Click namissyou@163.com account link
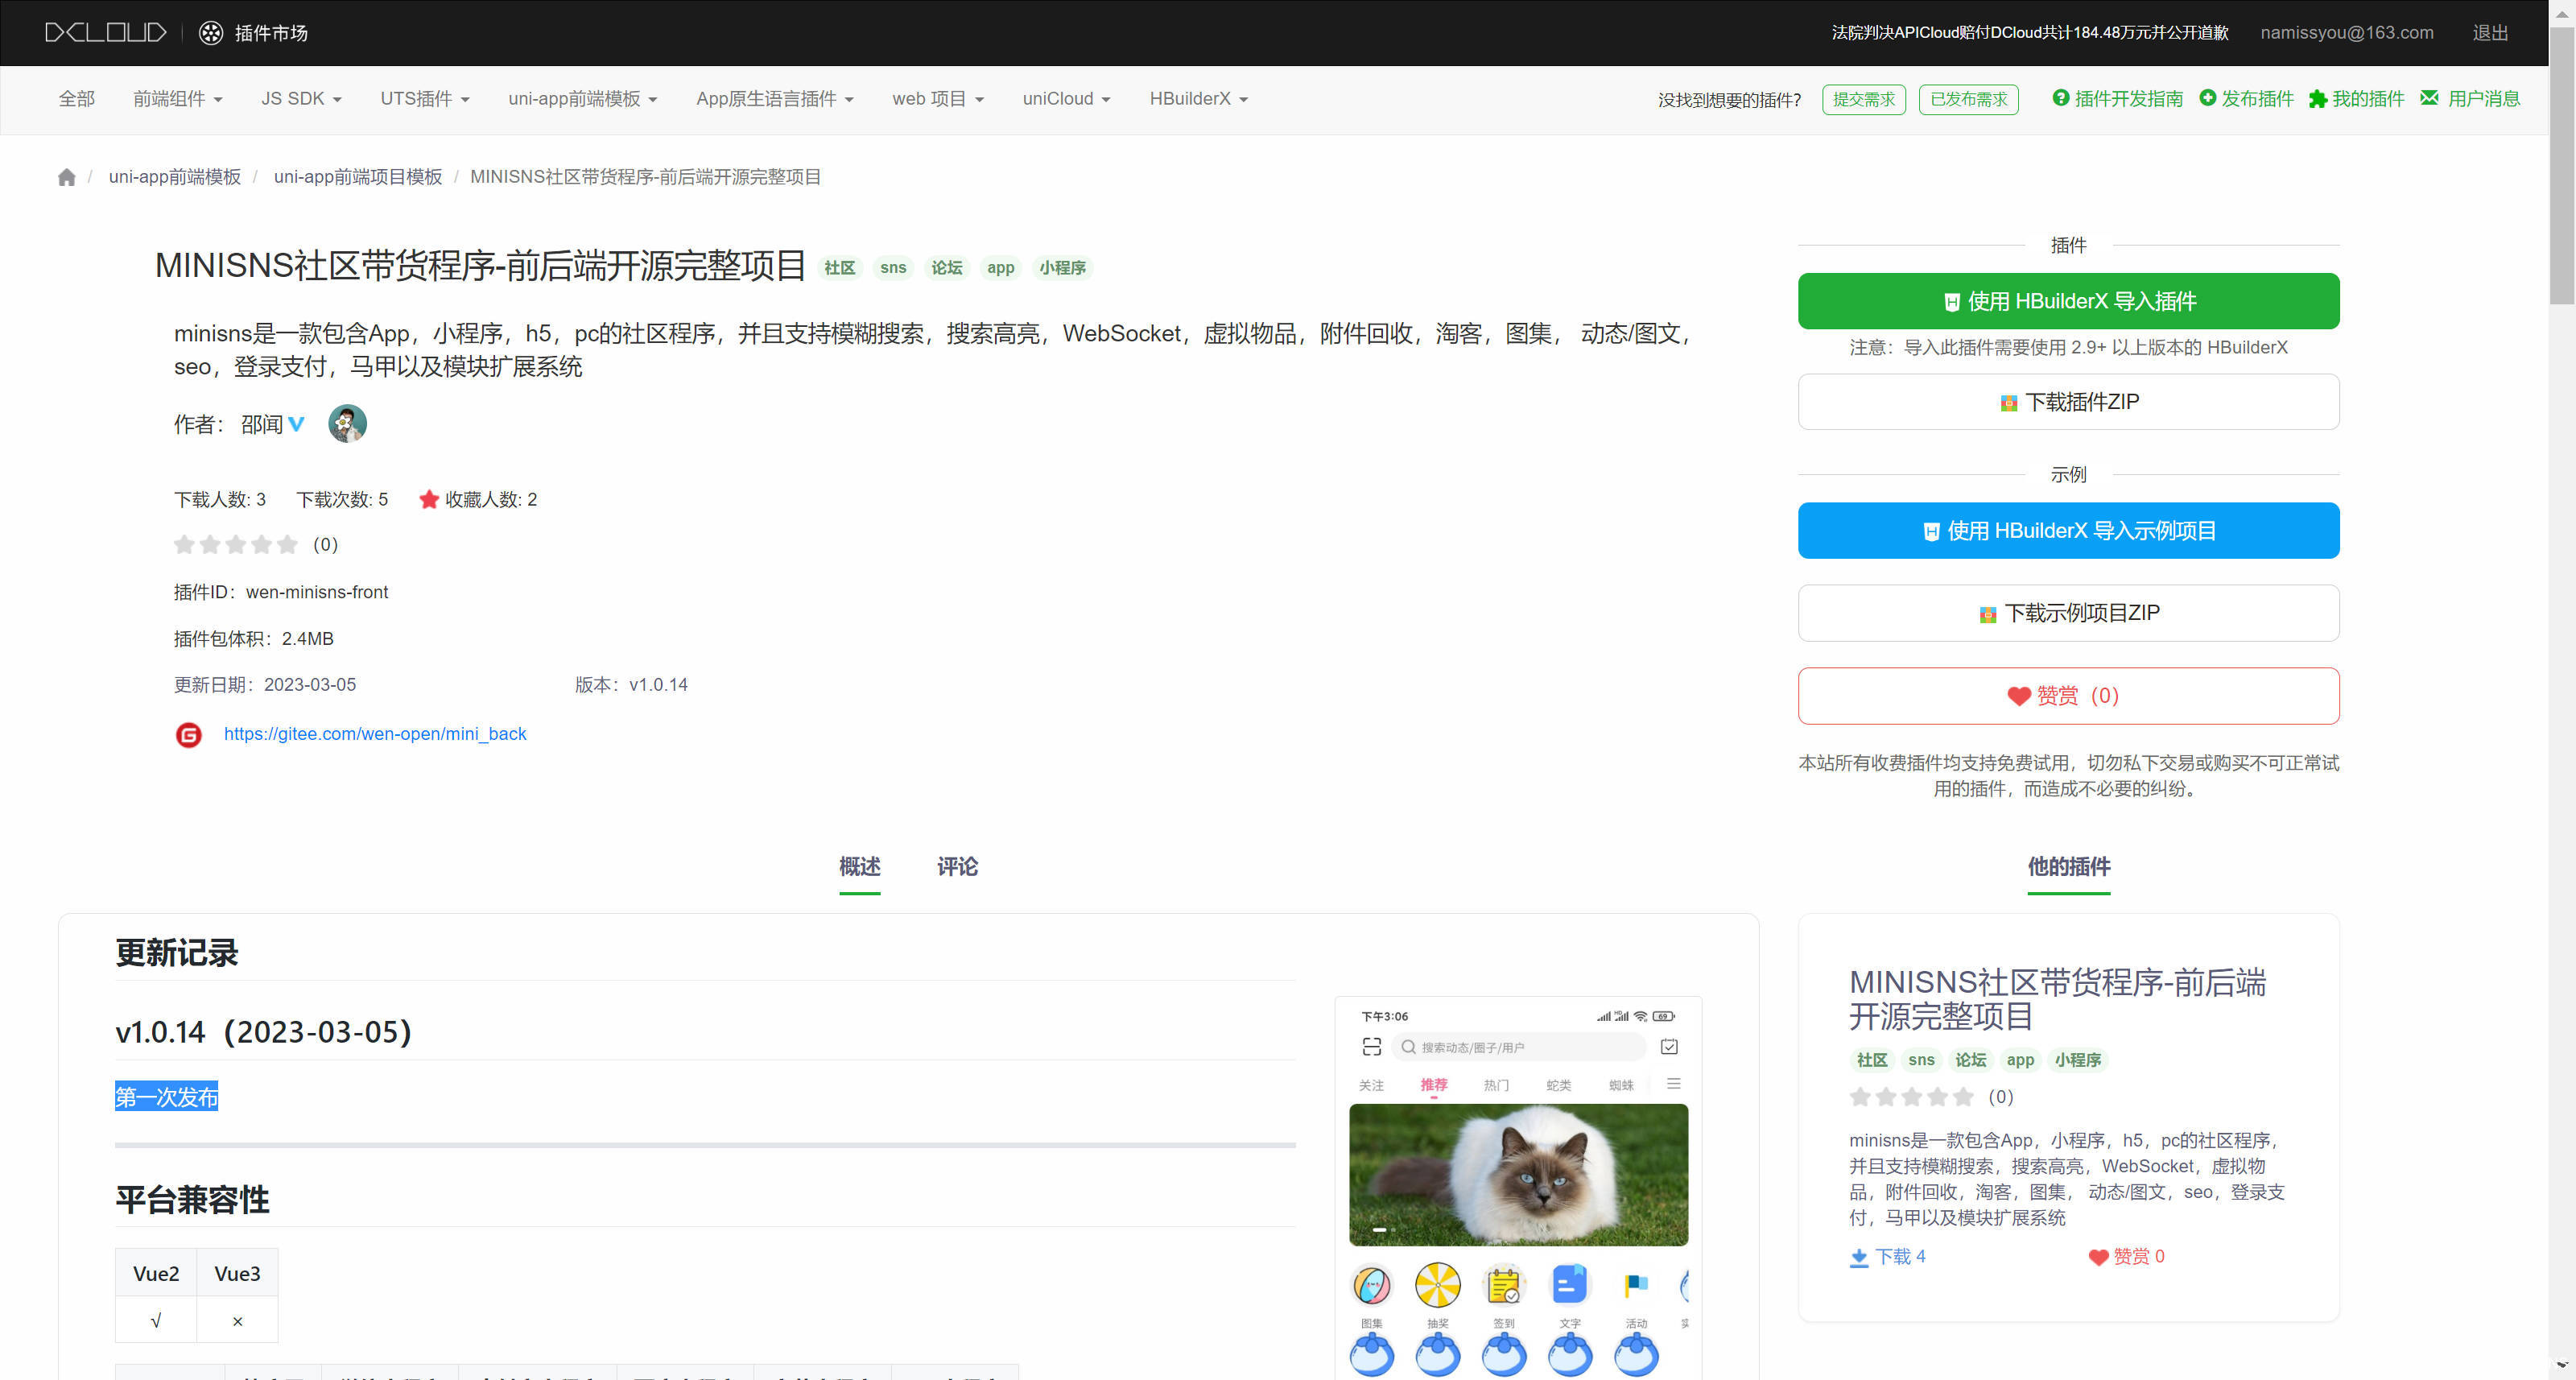 pos(2347,32)
